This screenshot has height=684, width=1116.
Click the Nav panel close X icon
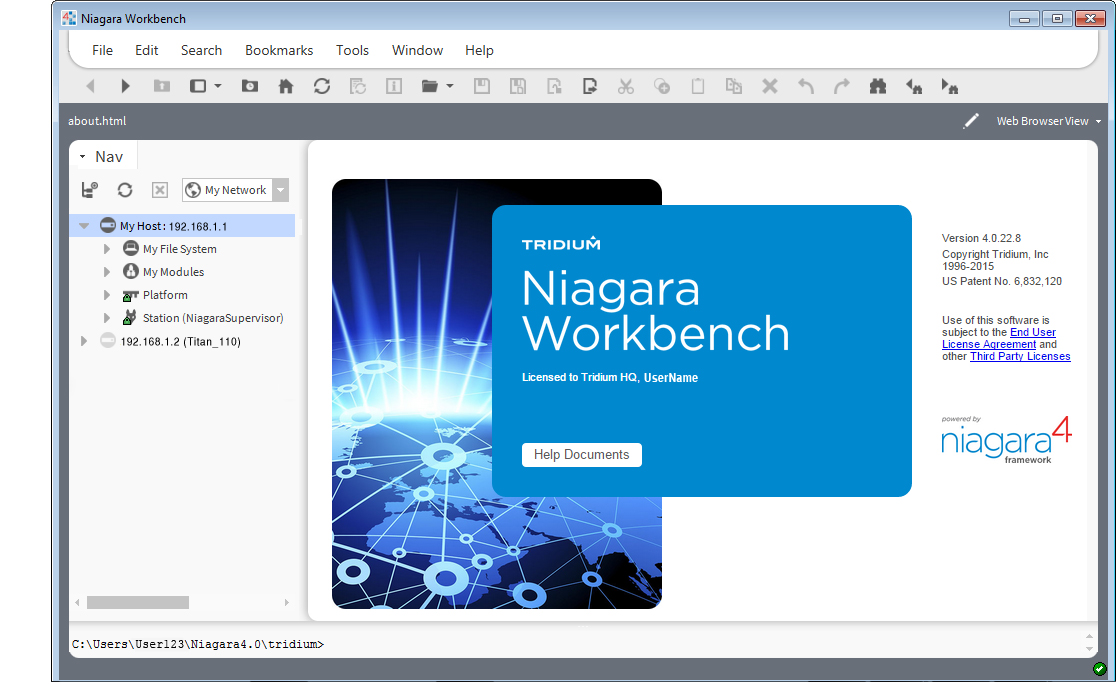160,189
